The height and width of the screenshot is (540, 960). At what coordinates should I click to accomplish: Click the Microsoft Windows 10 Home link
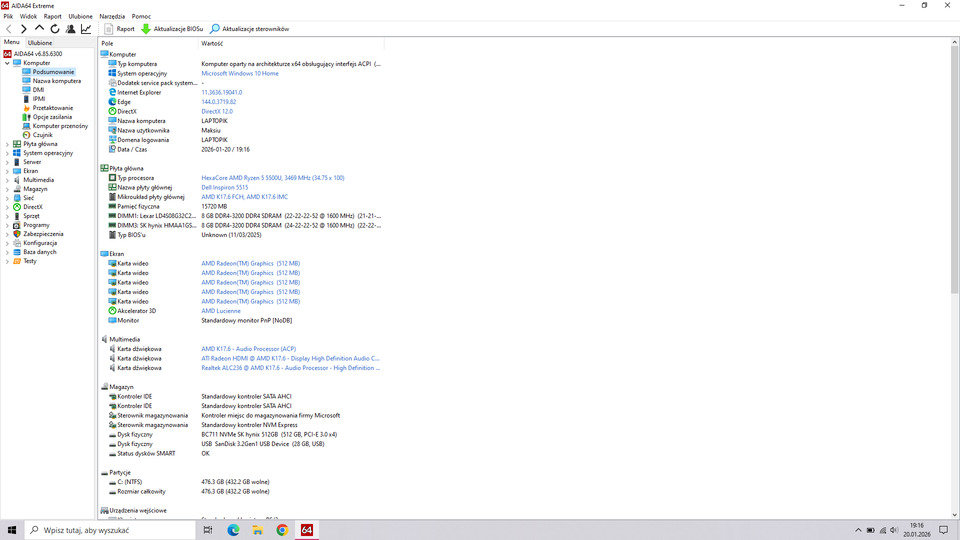[240, 73]
